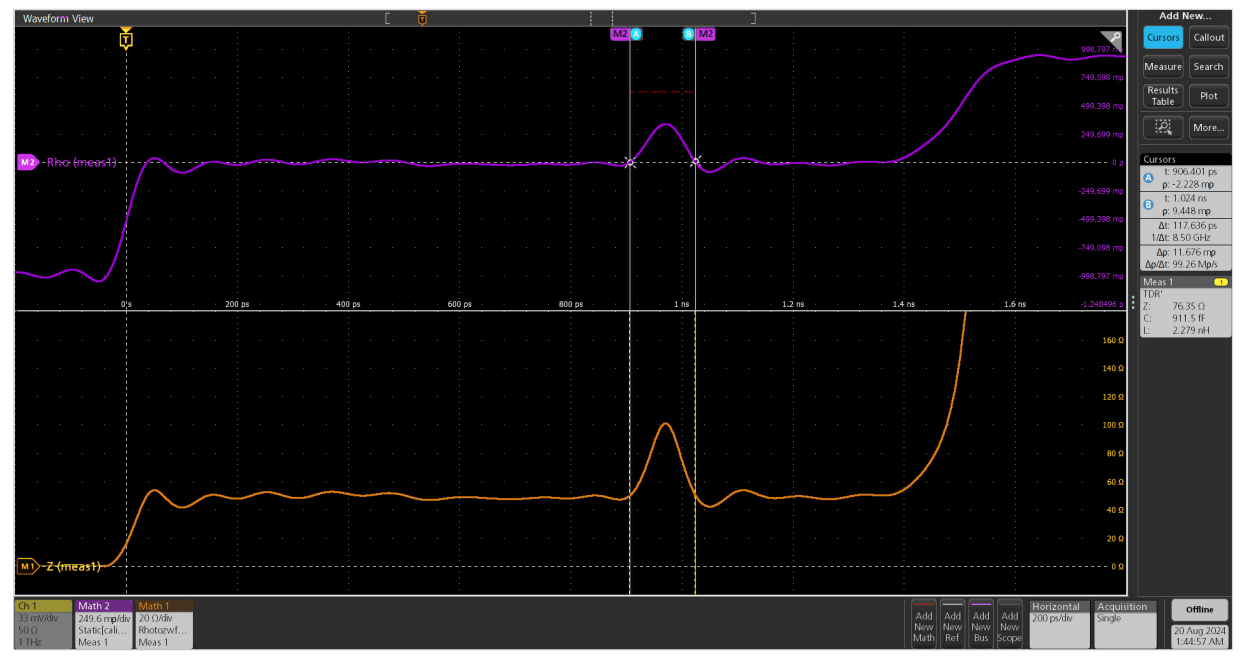Open the Measure dialog
The width and height of the screenshot is (1247, 658).
click(1163, 67)
